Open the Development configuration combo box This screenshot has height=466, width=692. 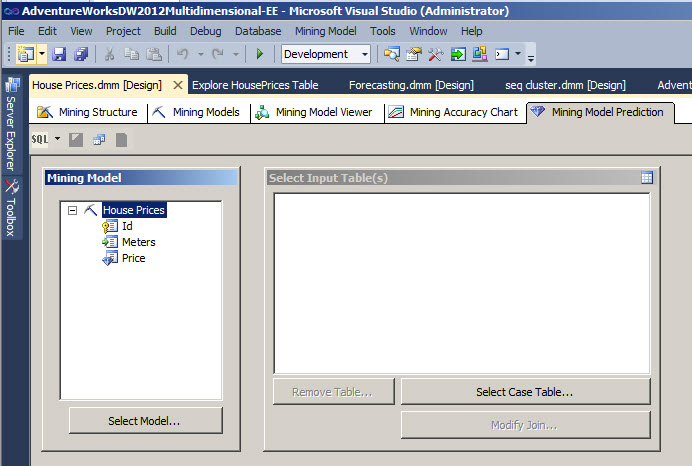point(326,54)
